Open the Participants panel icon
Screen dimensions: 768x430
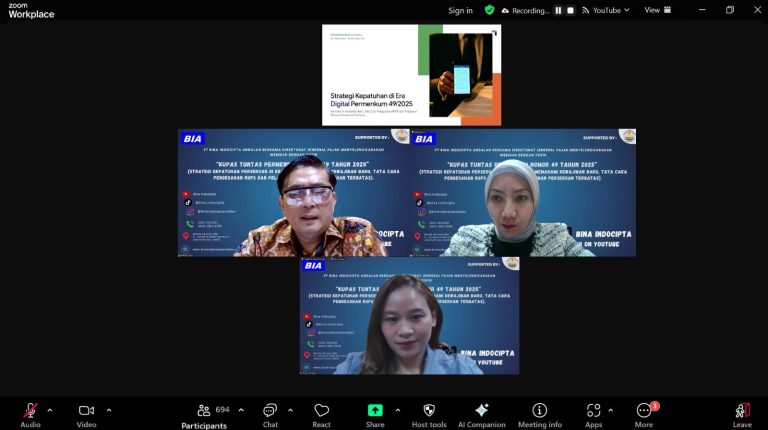point(204,410)
